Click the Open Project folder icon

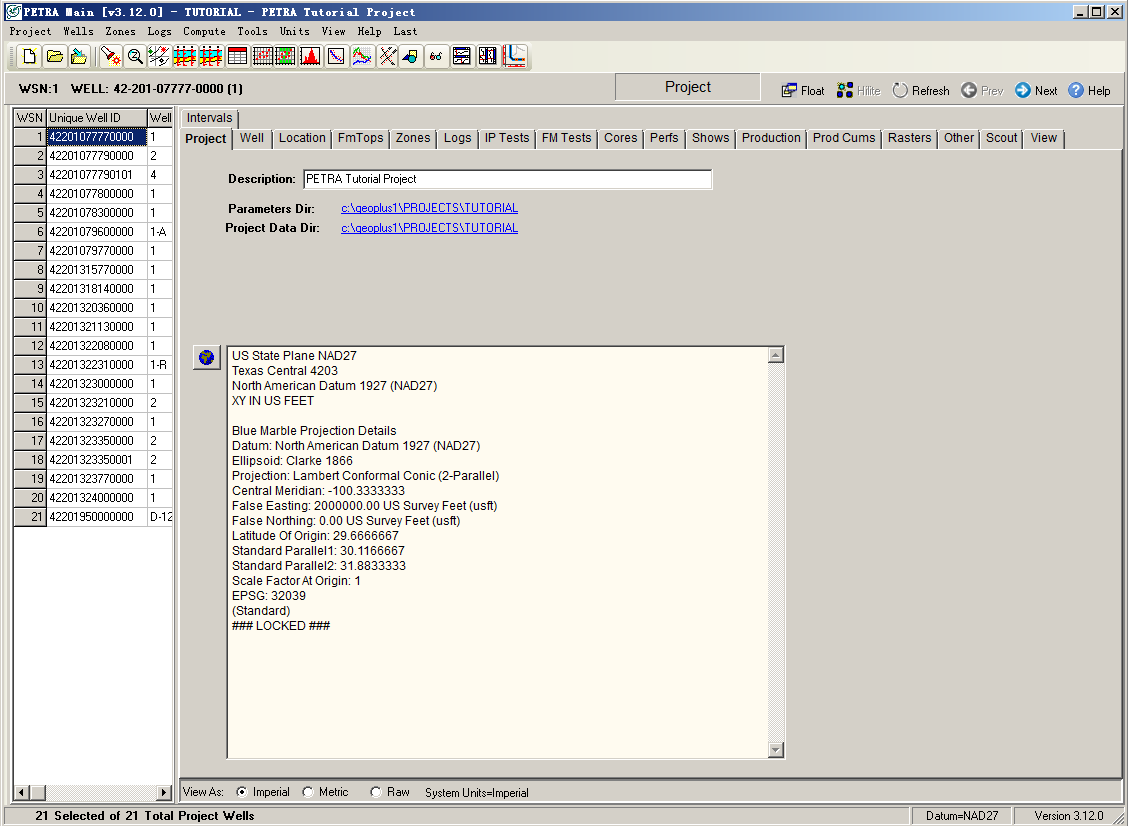(x=55, y=56)
